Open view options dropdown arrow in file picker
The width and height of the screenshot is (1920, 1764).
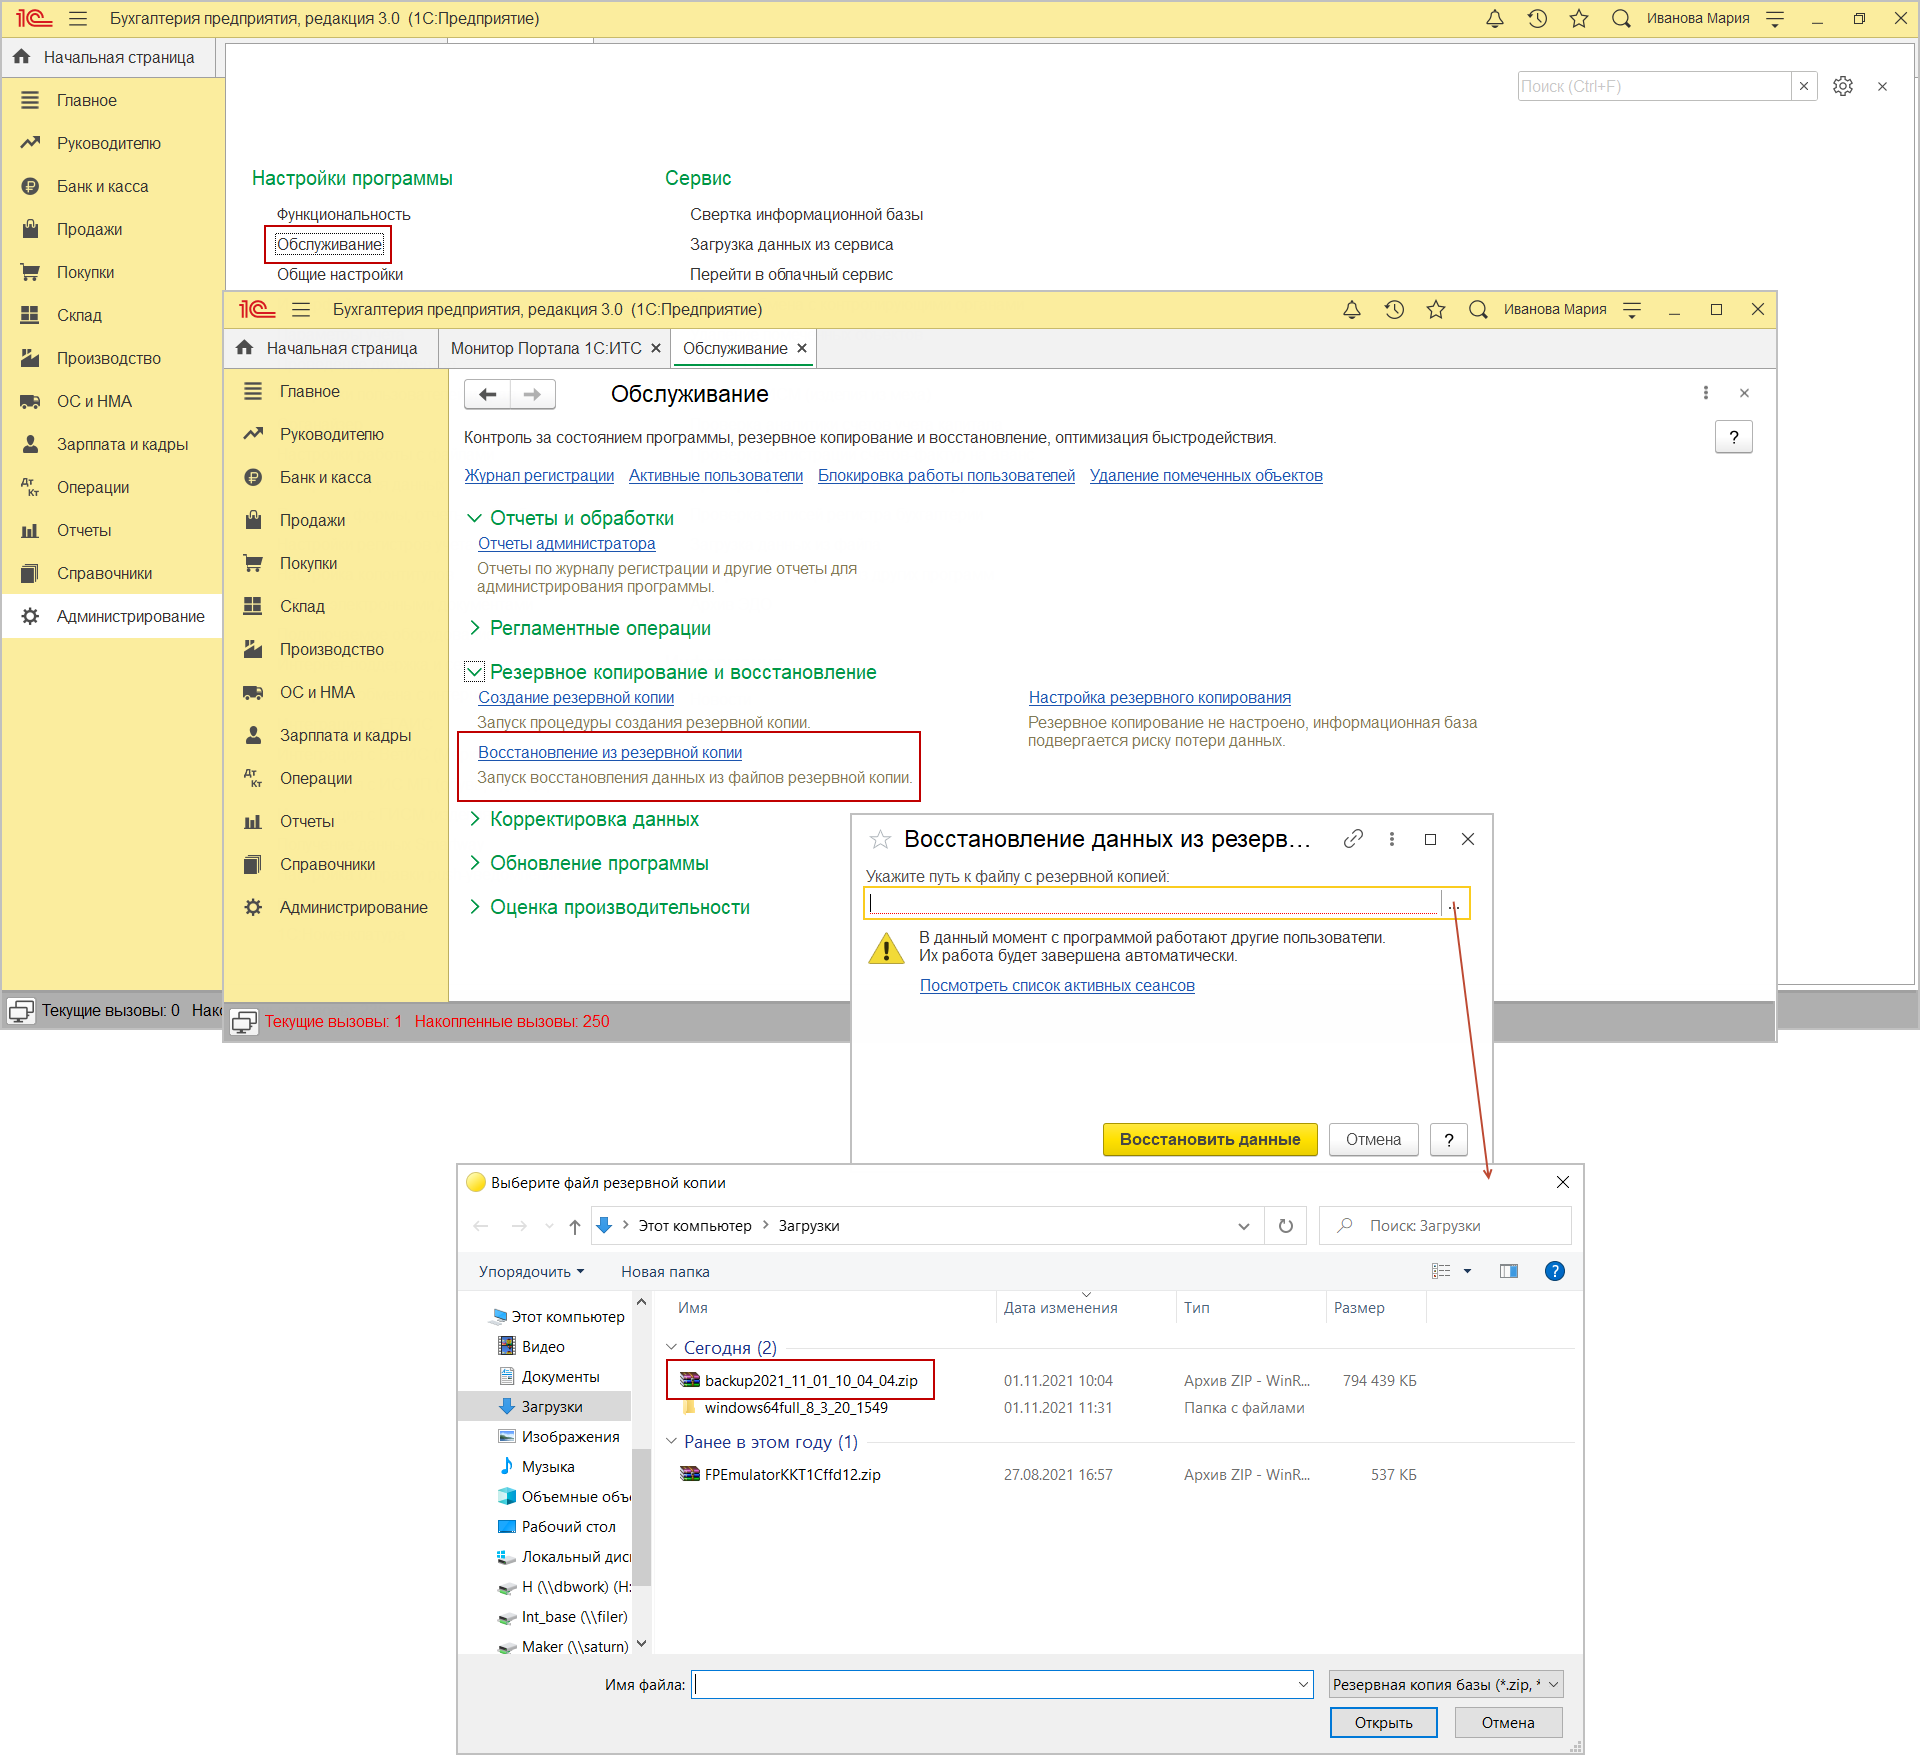pos(1467,1271)
